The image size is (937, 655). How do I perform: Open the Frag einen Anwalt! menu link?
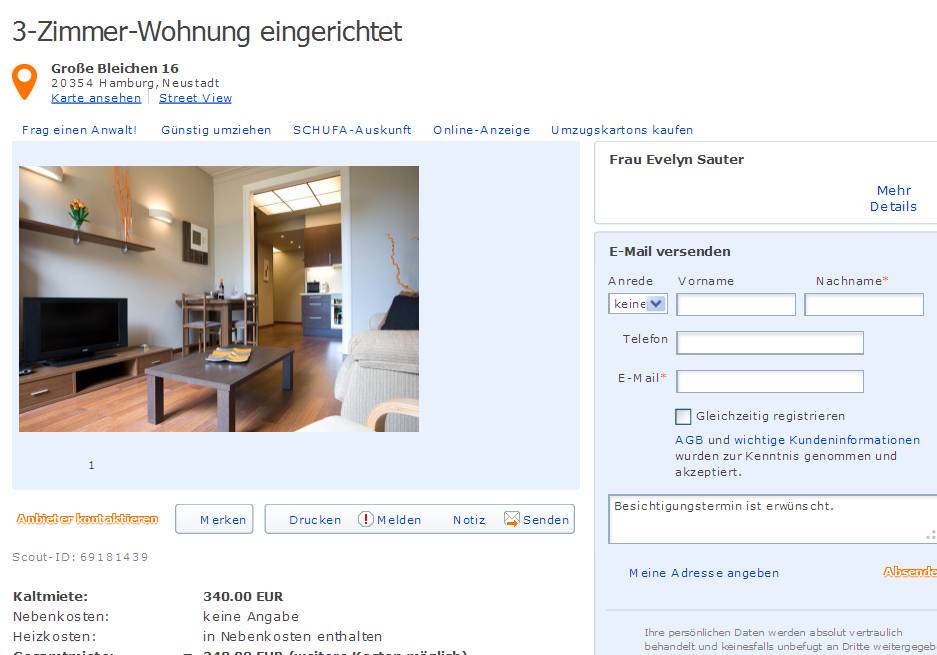(x=79, y=130)
